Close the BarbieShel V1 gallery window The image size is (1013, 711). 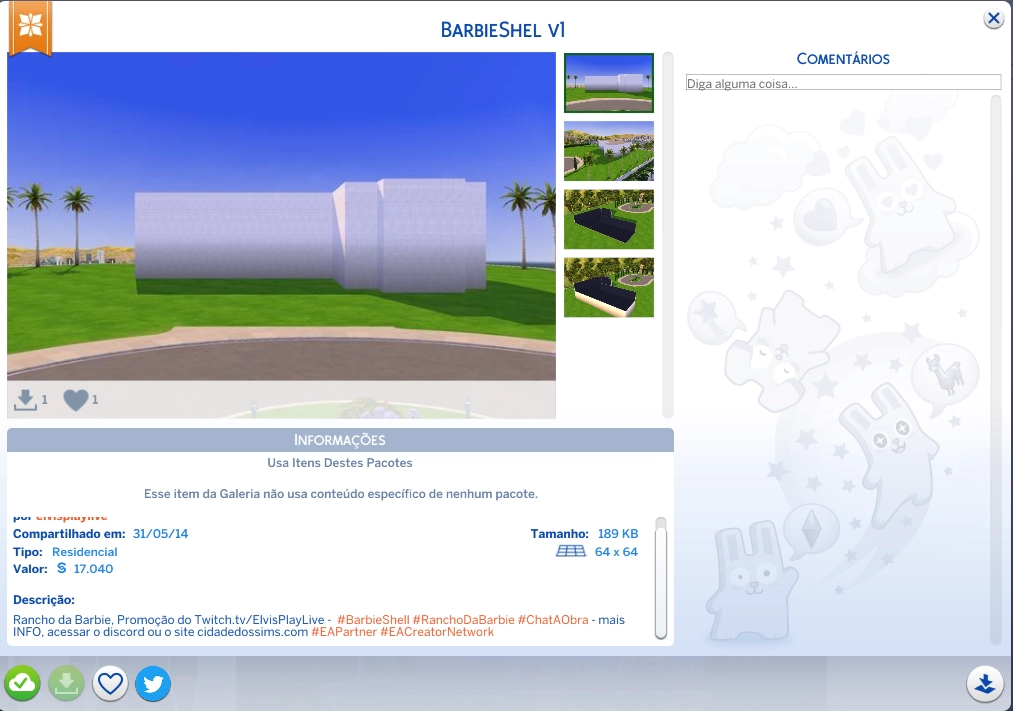[x=993, y=19]
